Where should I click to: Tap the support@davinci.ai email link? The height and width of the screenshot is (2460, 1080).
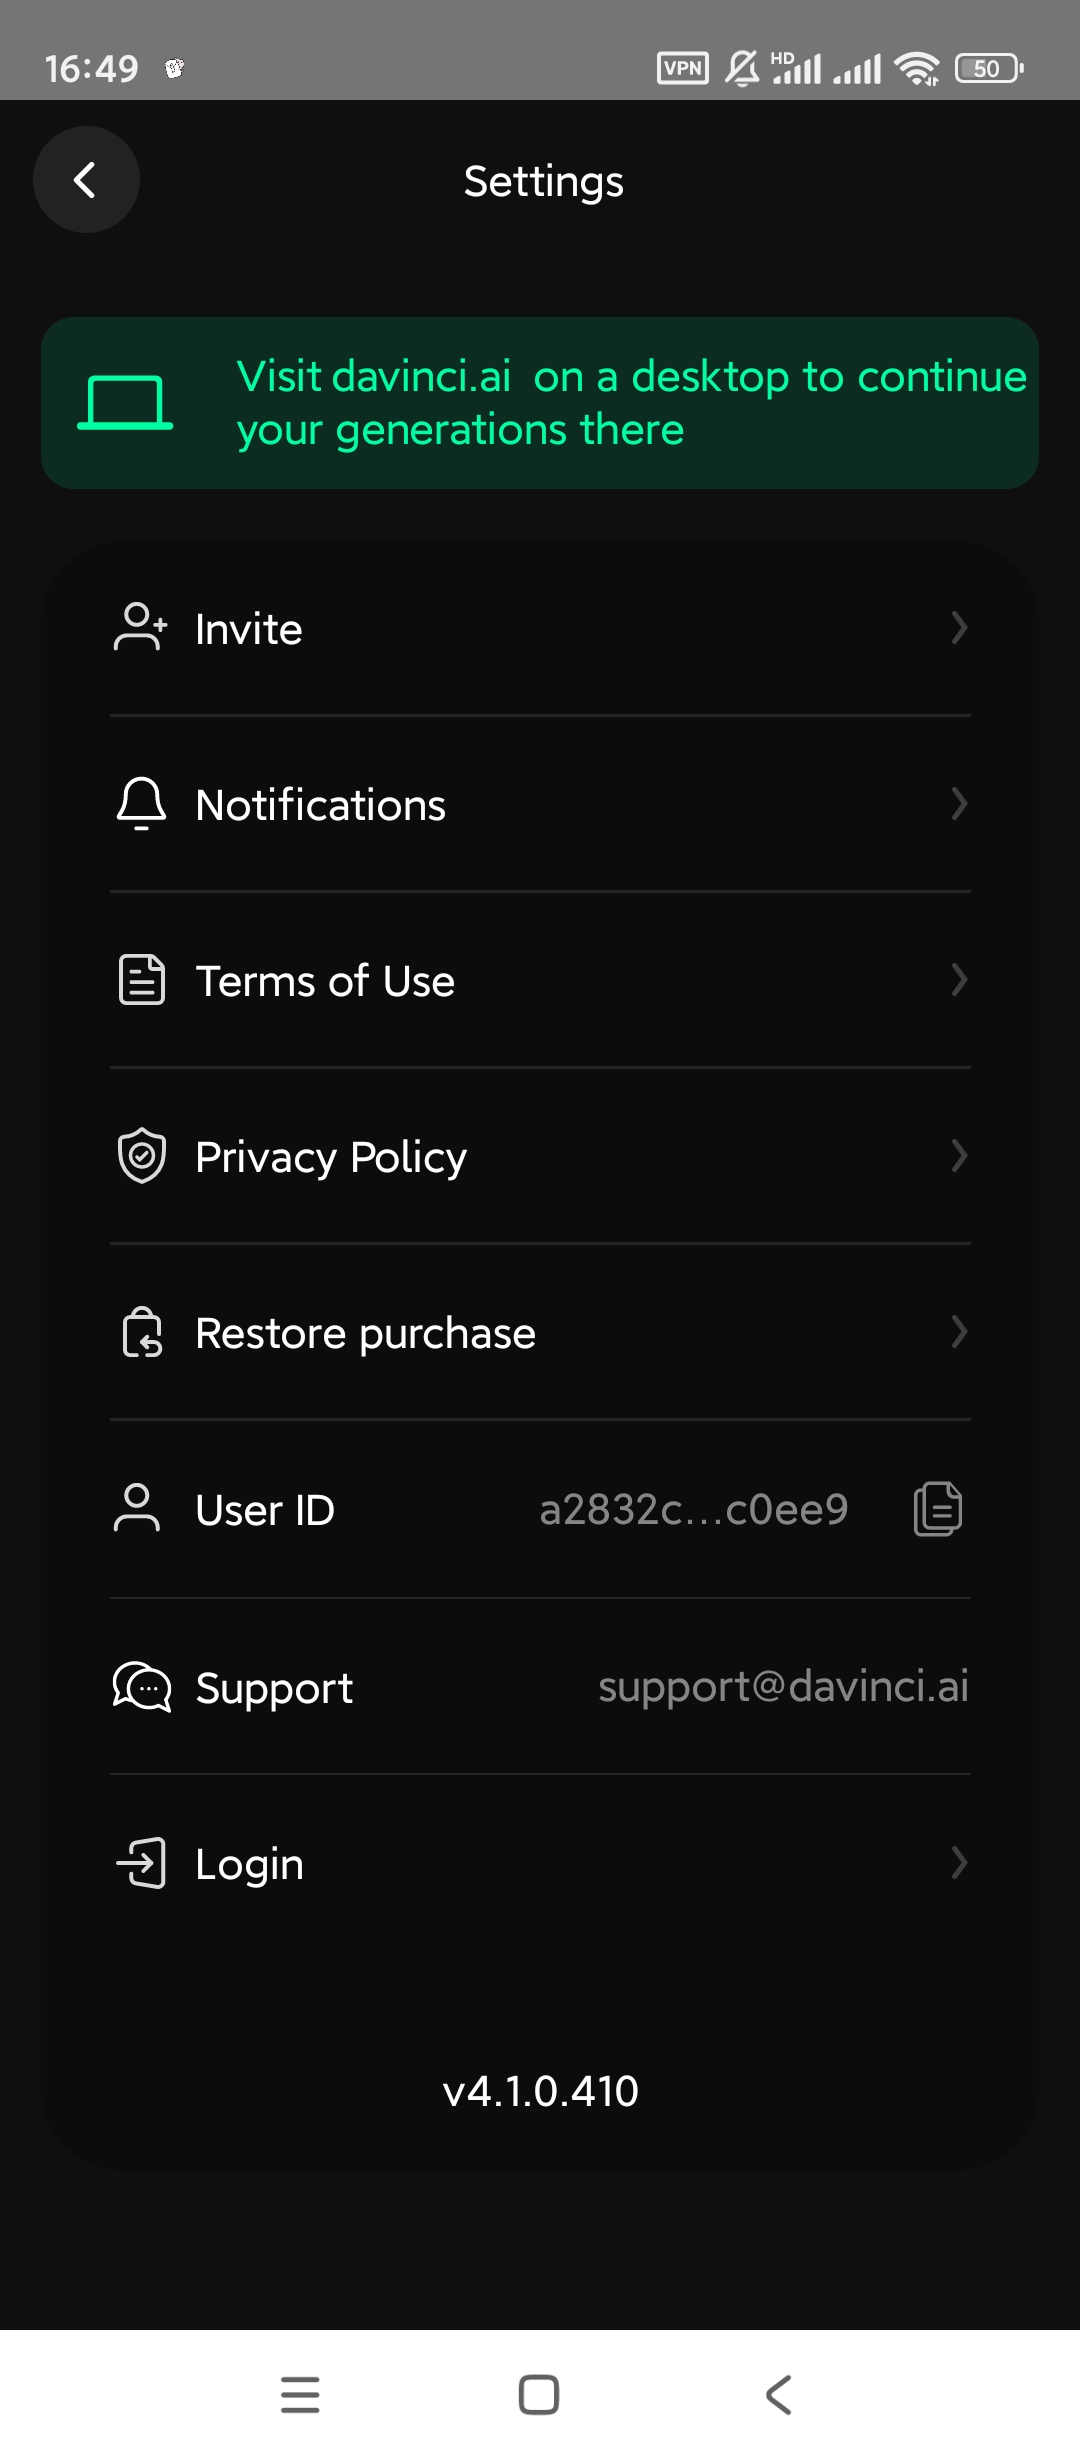click(783, 1687)
